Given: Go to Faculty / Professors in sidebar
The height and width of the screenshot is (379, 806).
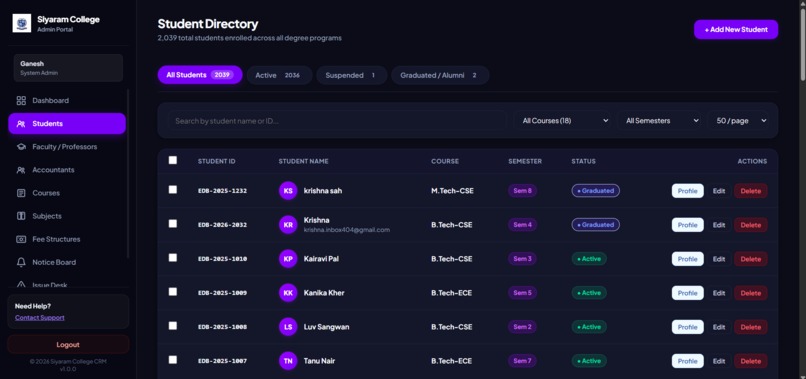Looking at the screenshot, I should (67, 147).
